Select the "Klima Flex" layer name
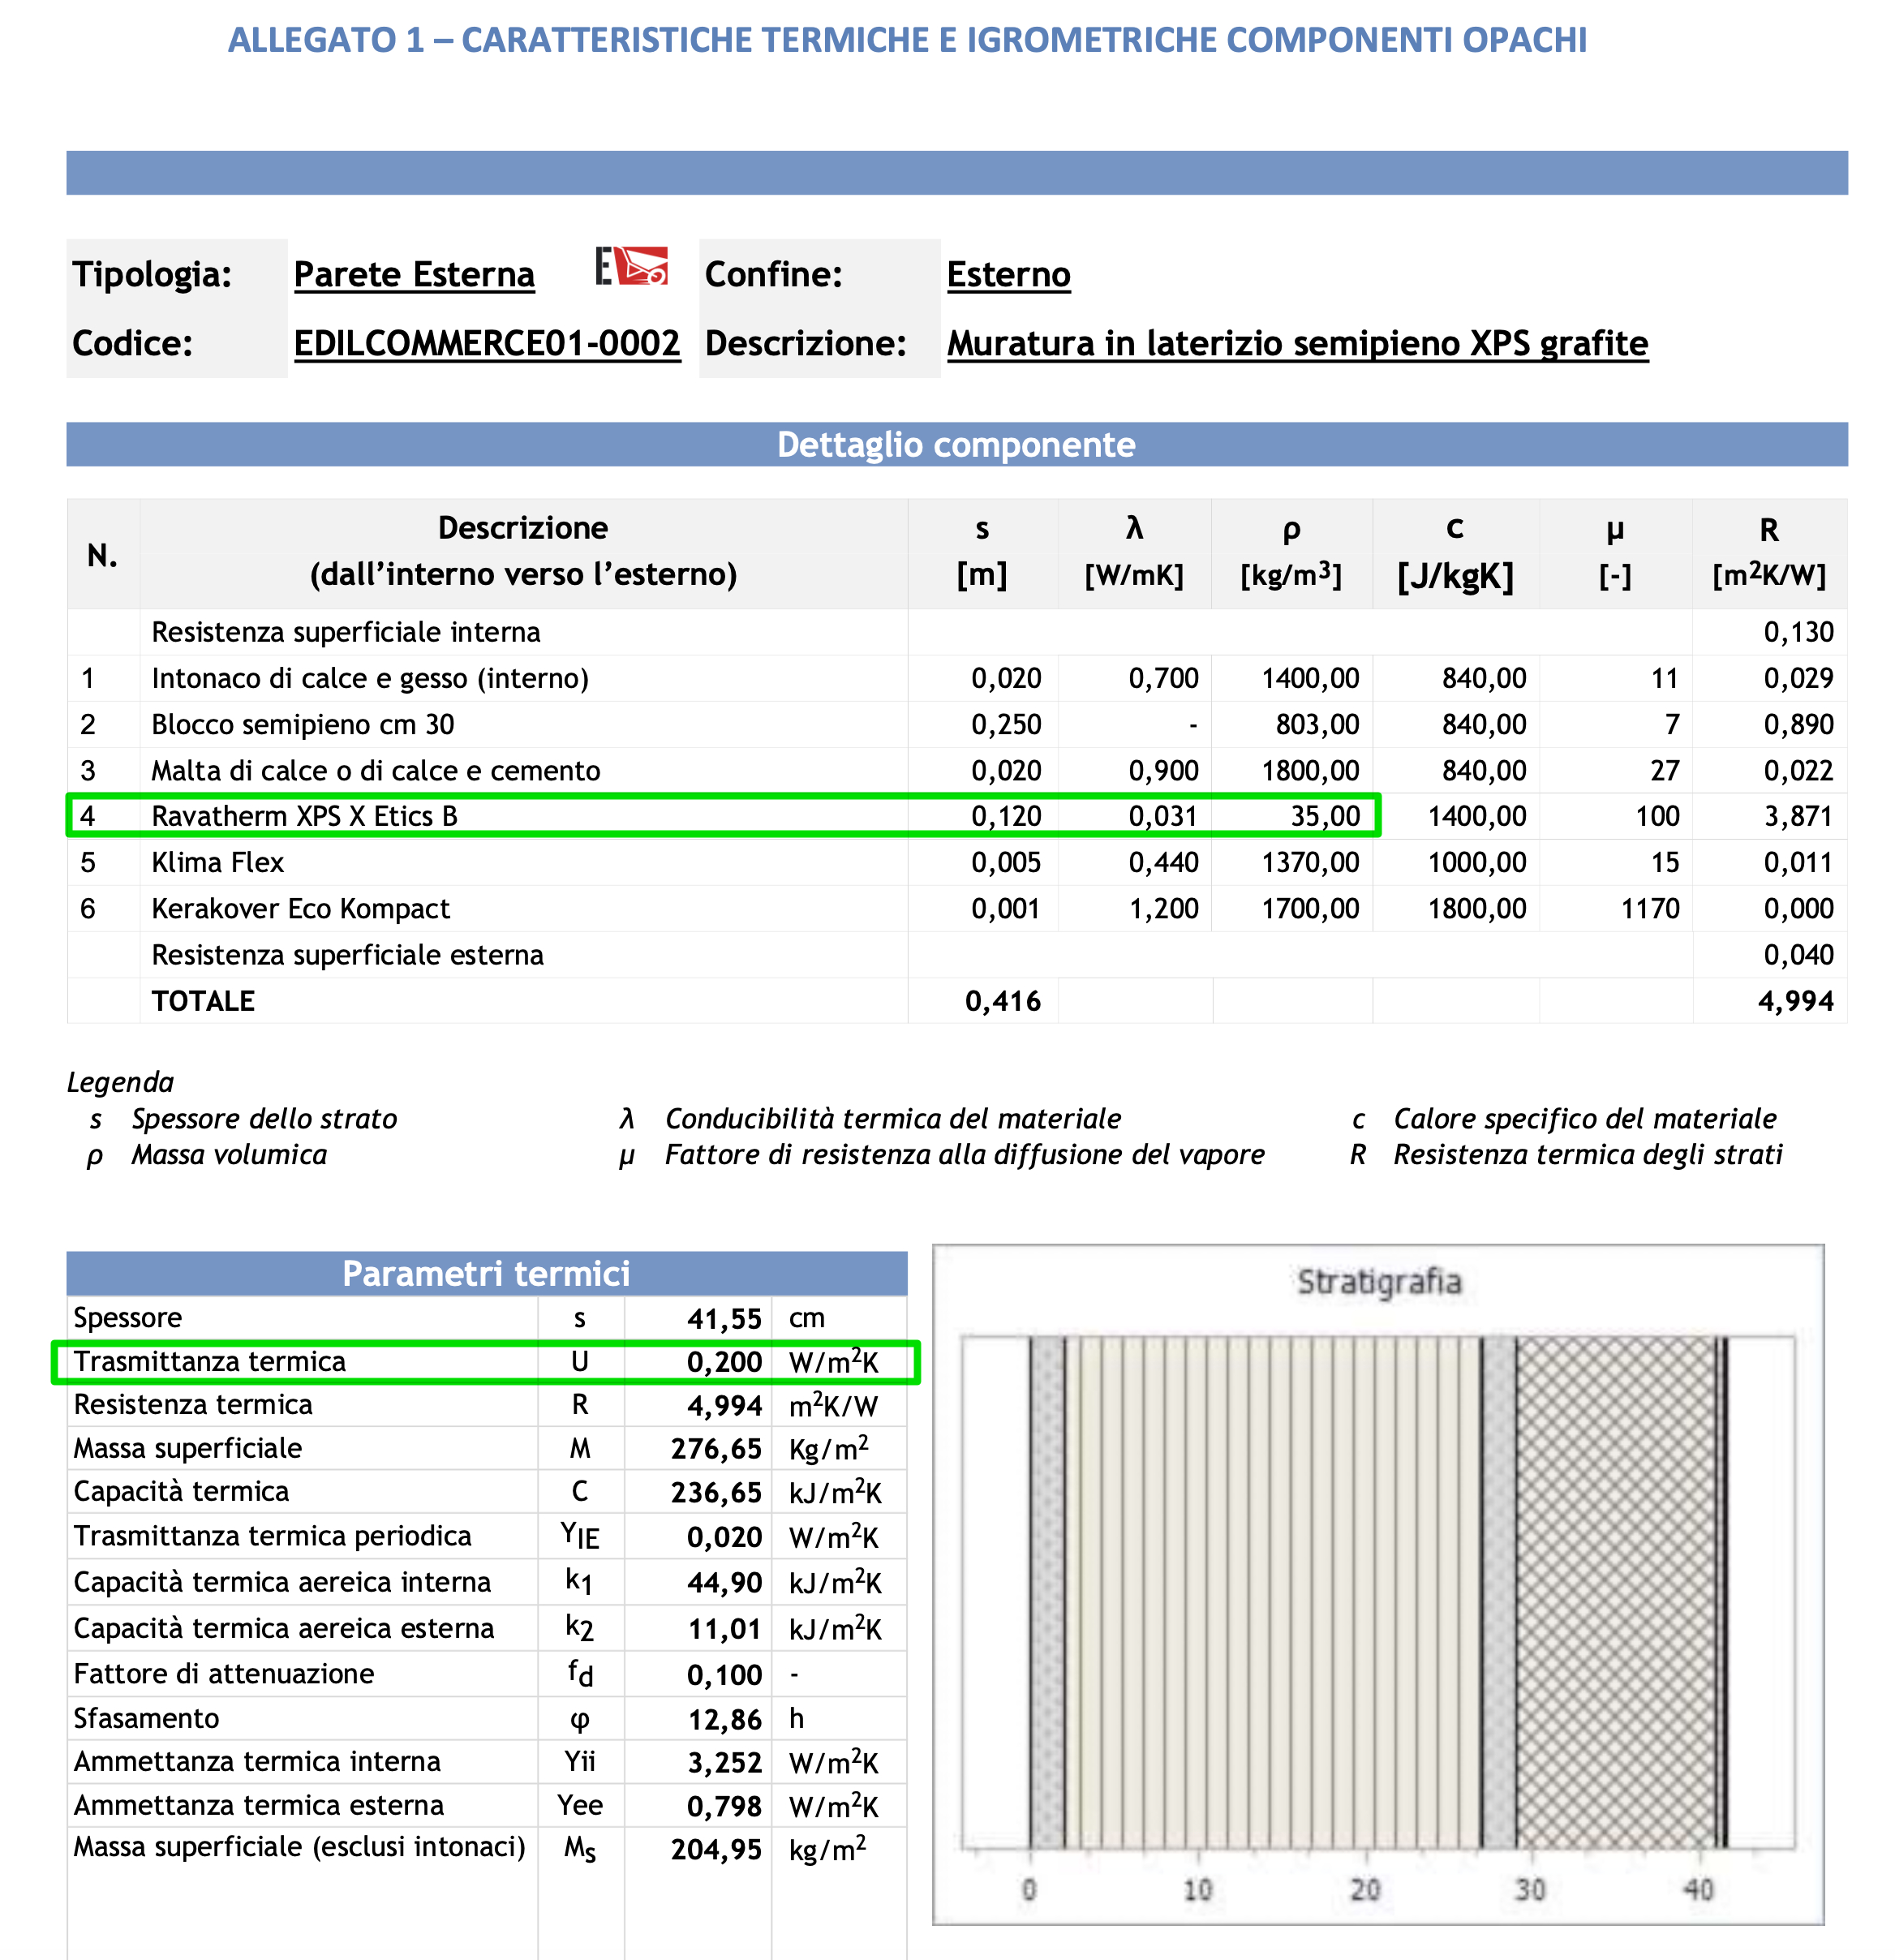 (218, 862)
